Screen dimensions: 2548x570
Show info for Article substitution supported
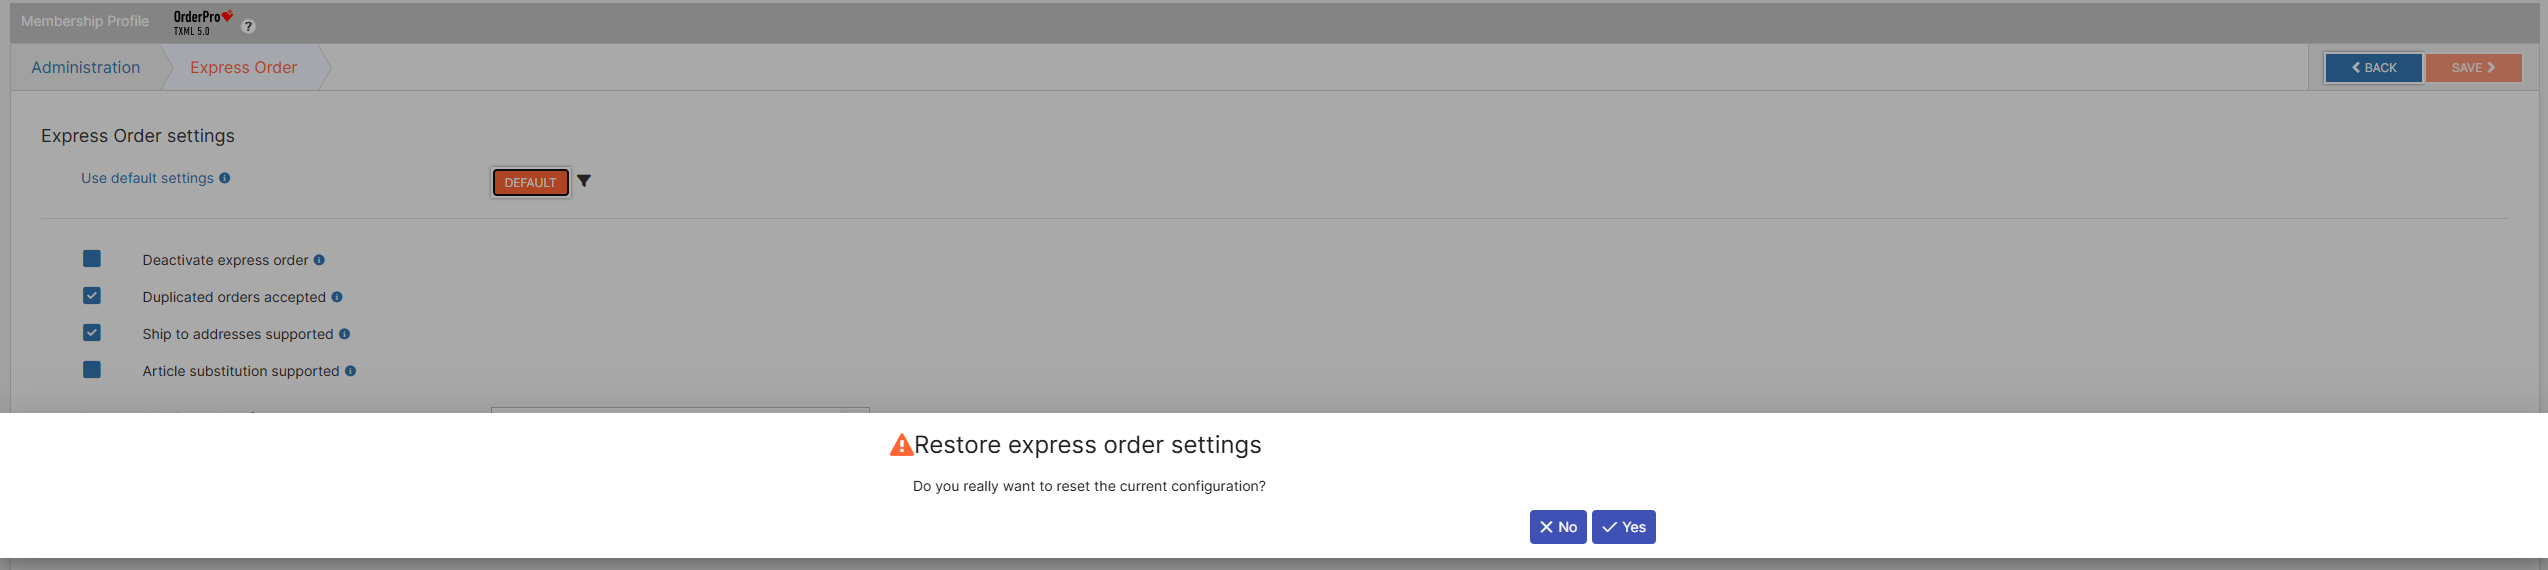tap(350, 371)
